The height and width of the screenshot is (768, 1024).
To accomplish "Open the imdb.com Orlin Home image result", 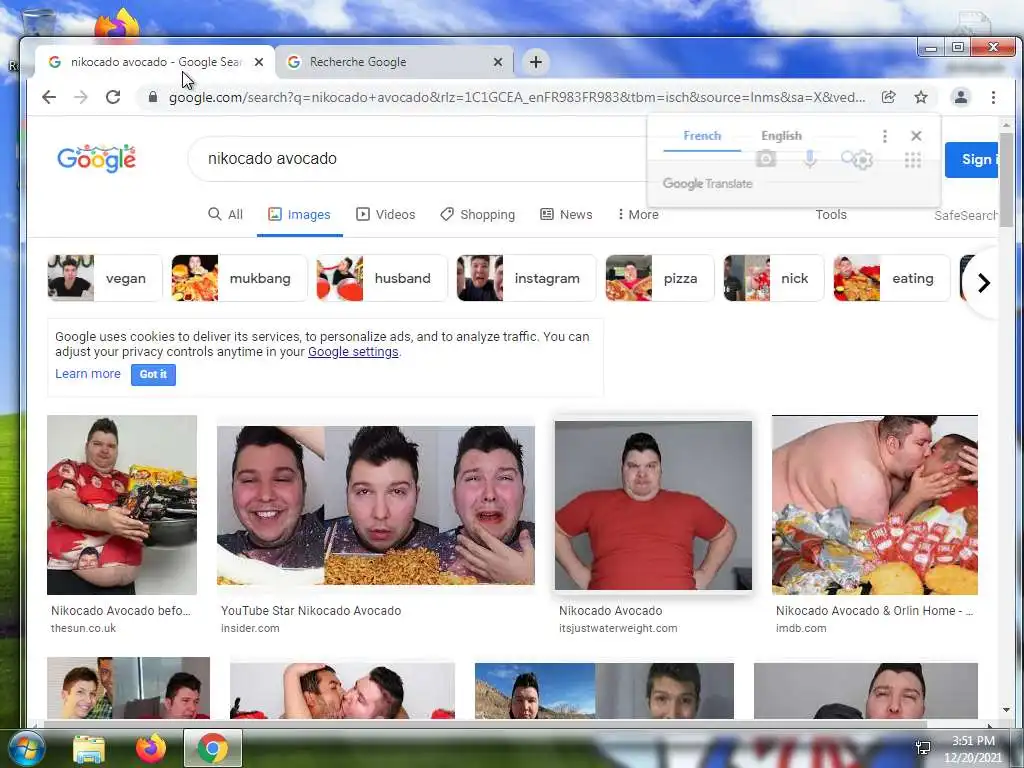I will [x=875, y=505].
